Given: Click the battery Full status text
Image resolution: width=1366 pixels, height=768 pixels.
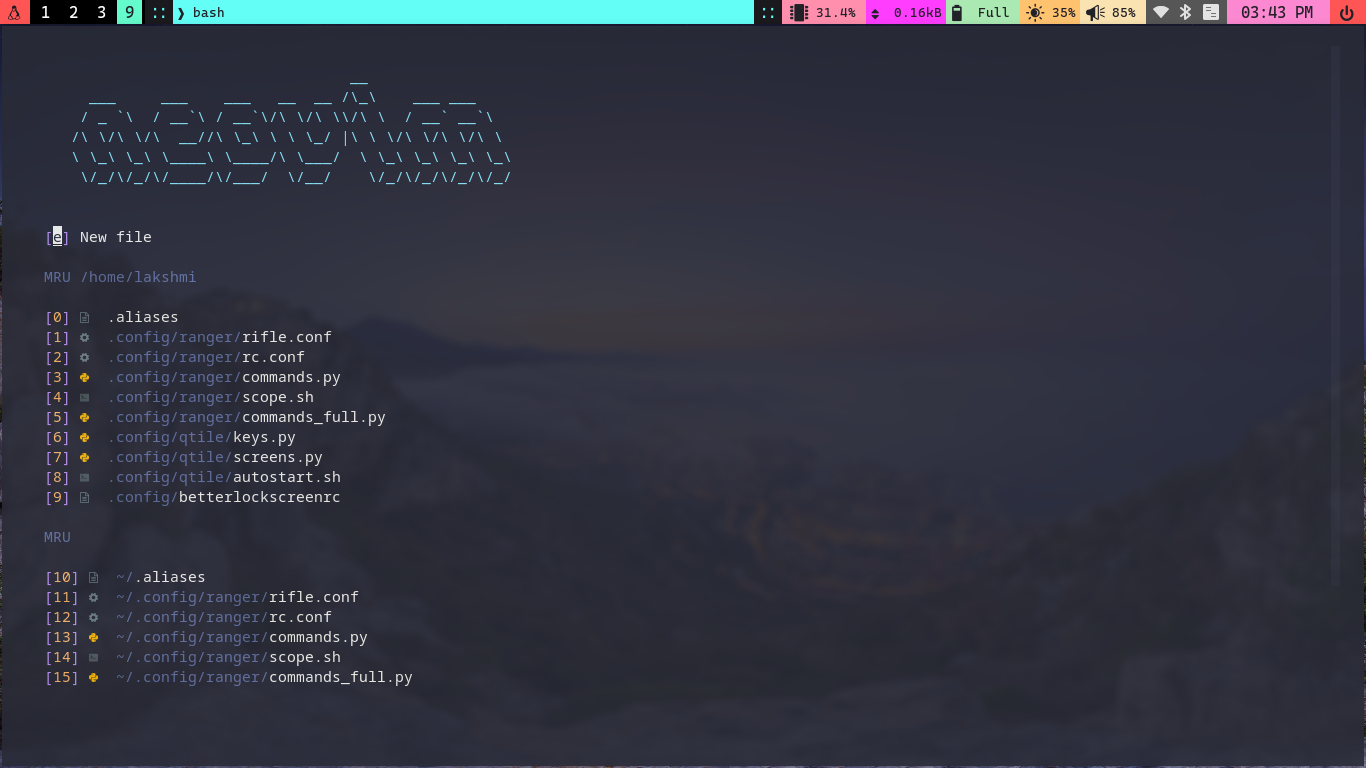Looking at the screenshot, I should 994,12.
